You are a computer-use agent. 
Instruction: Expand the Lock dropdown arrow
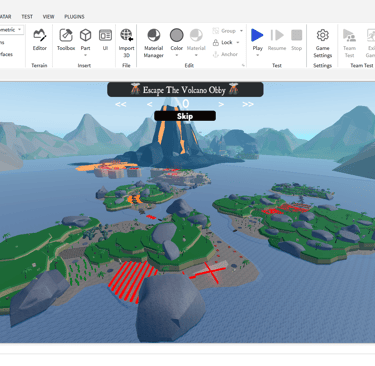click(238, 43)
